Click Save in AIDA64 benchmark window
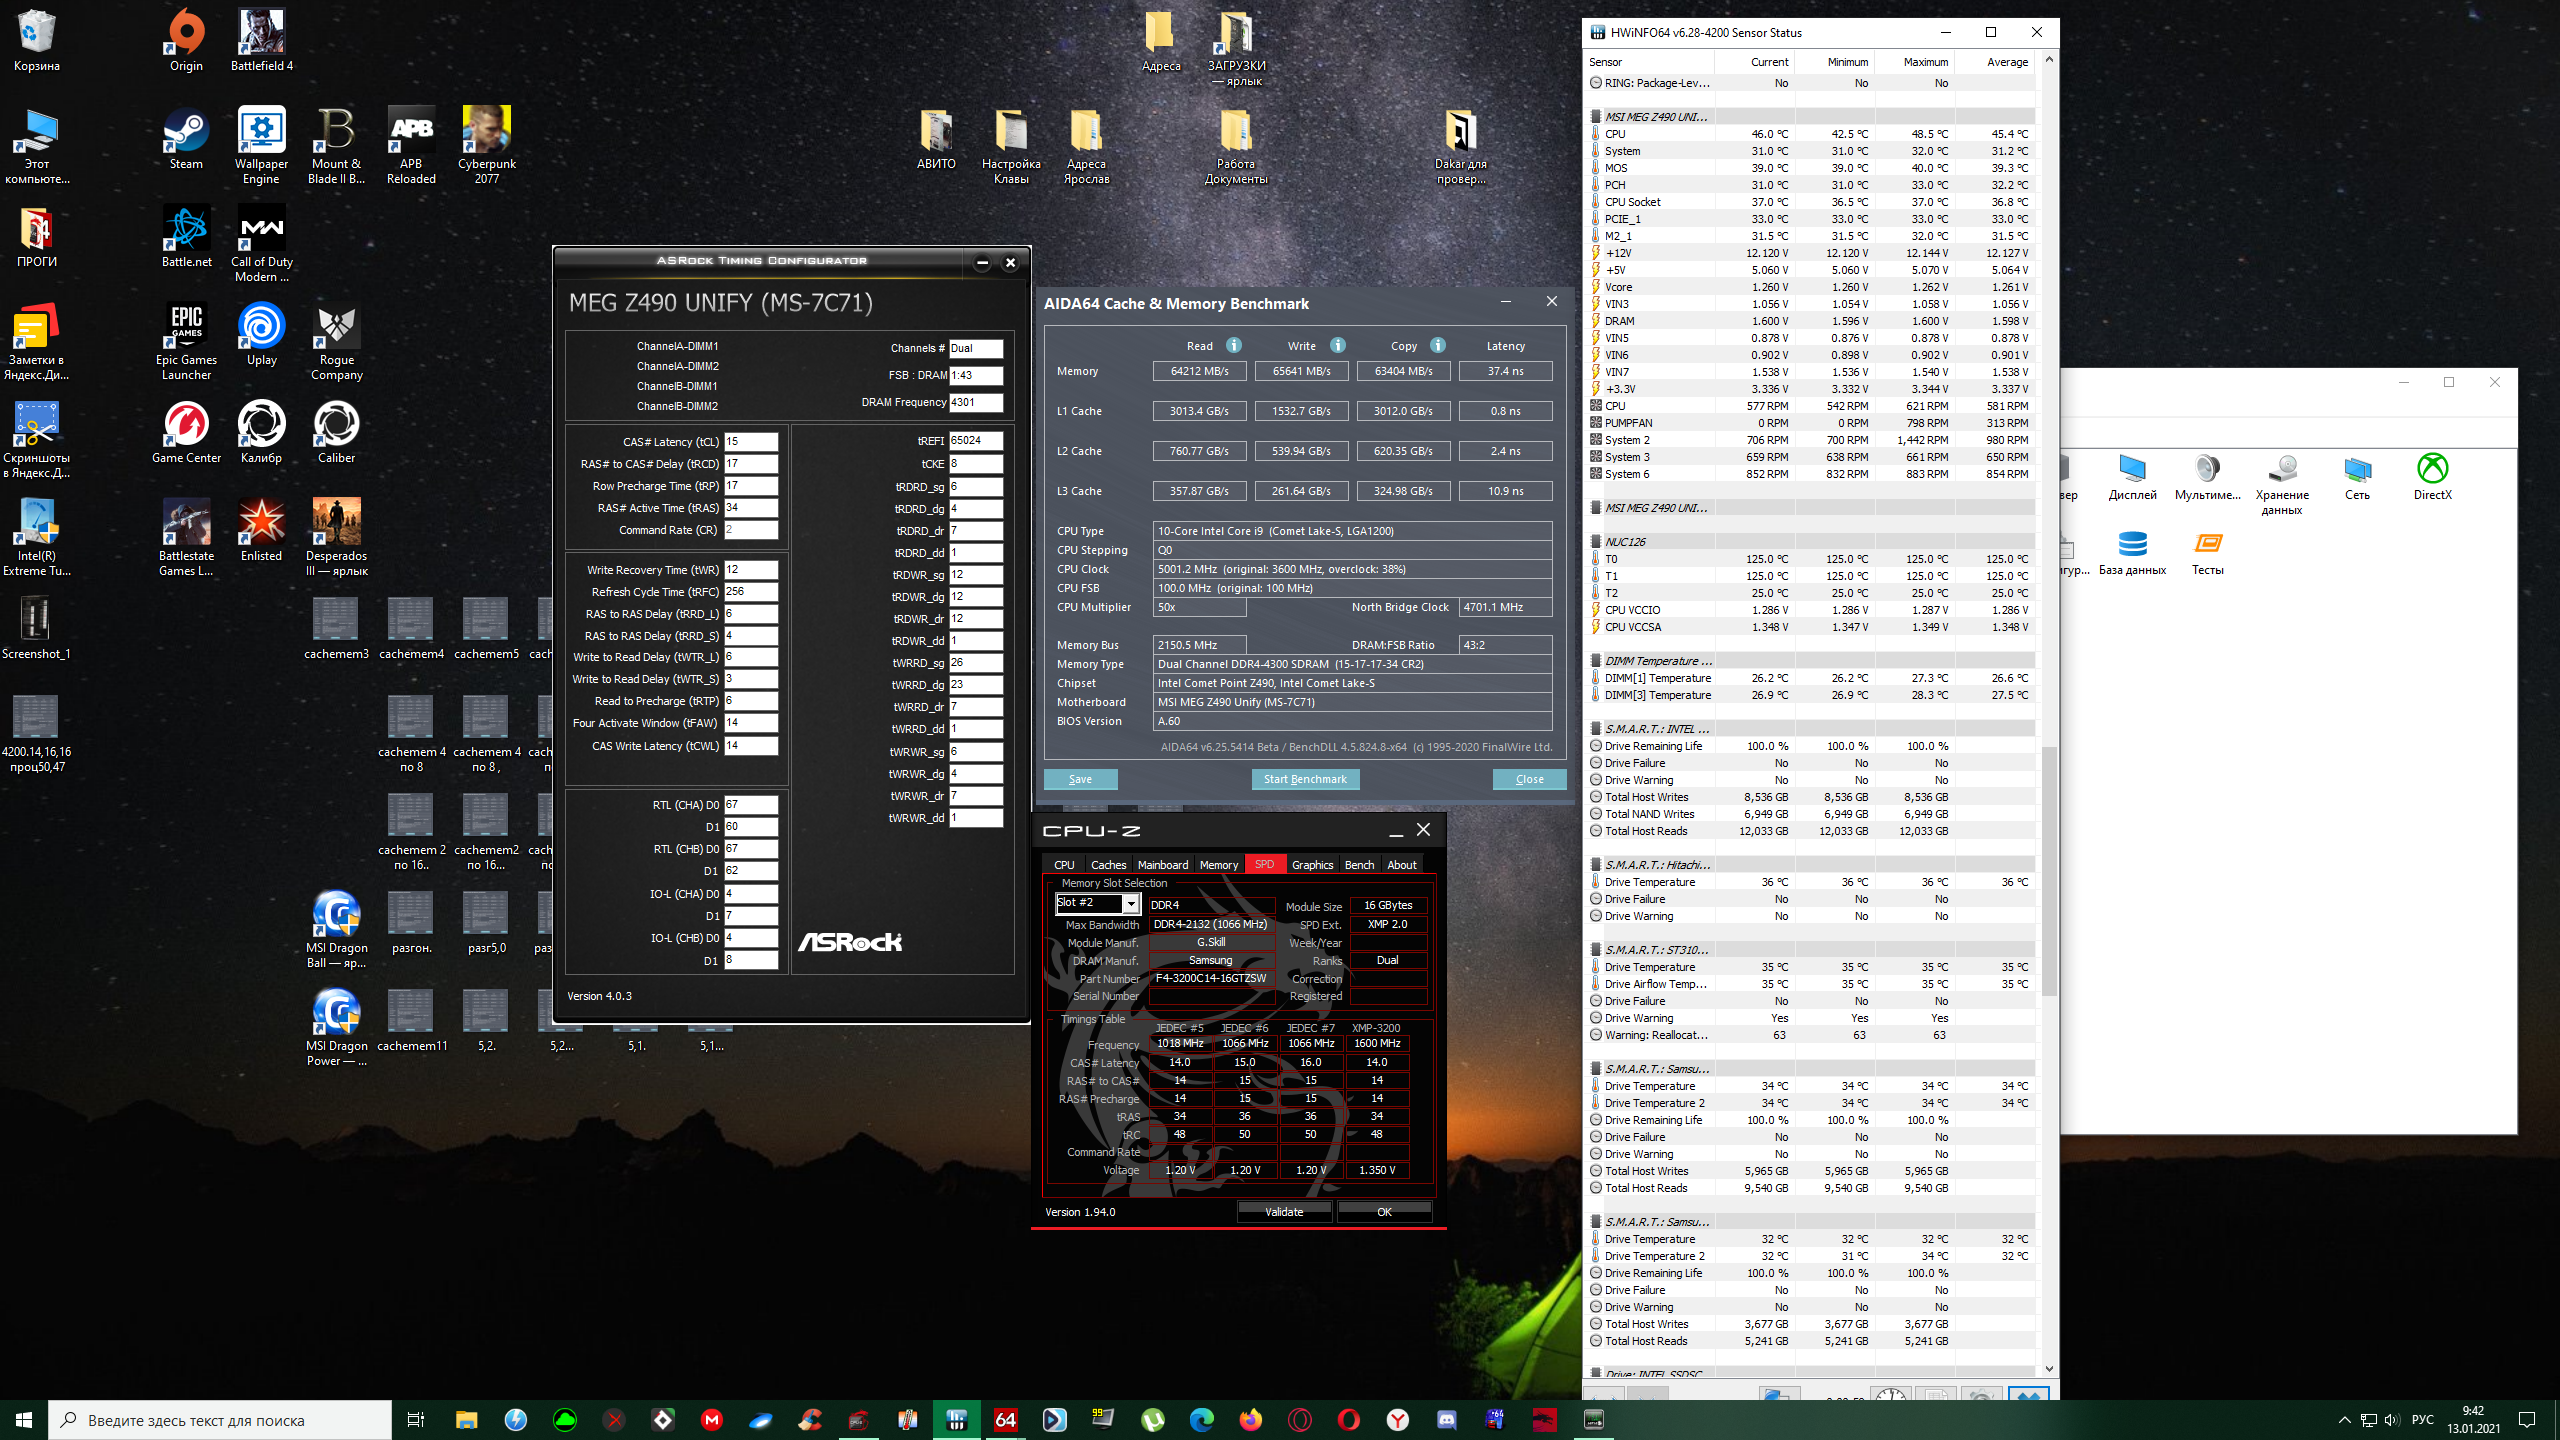Screen dimensions: 2560x1440 (1080, 779)
